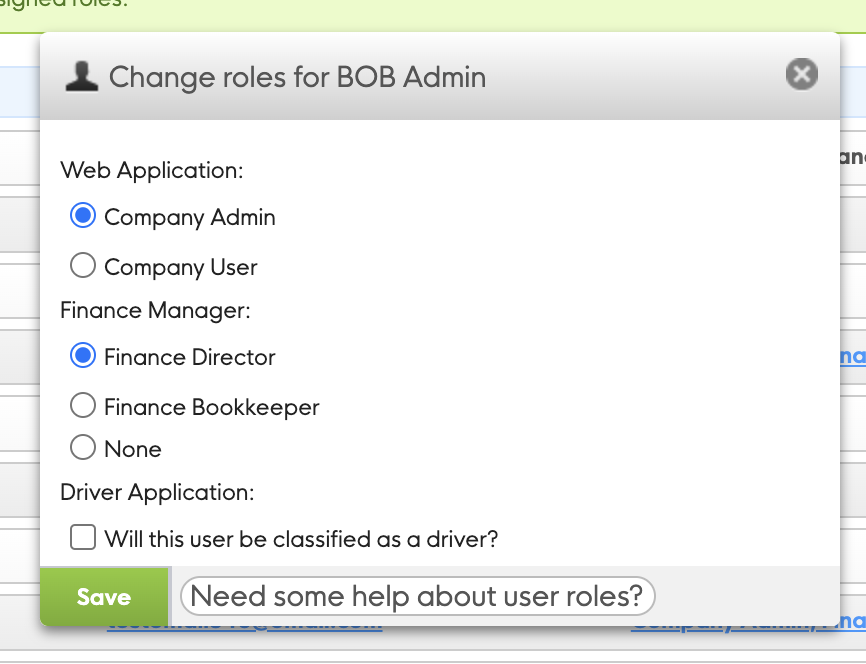Image resolution: width=866 pixels, height=664 pixels.
Task: Choose Company User as the web application role
Action: [83, 265]
